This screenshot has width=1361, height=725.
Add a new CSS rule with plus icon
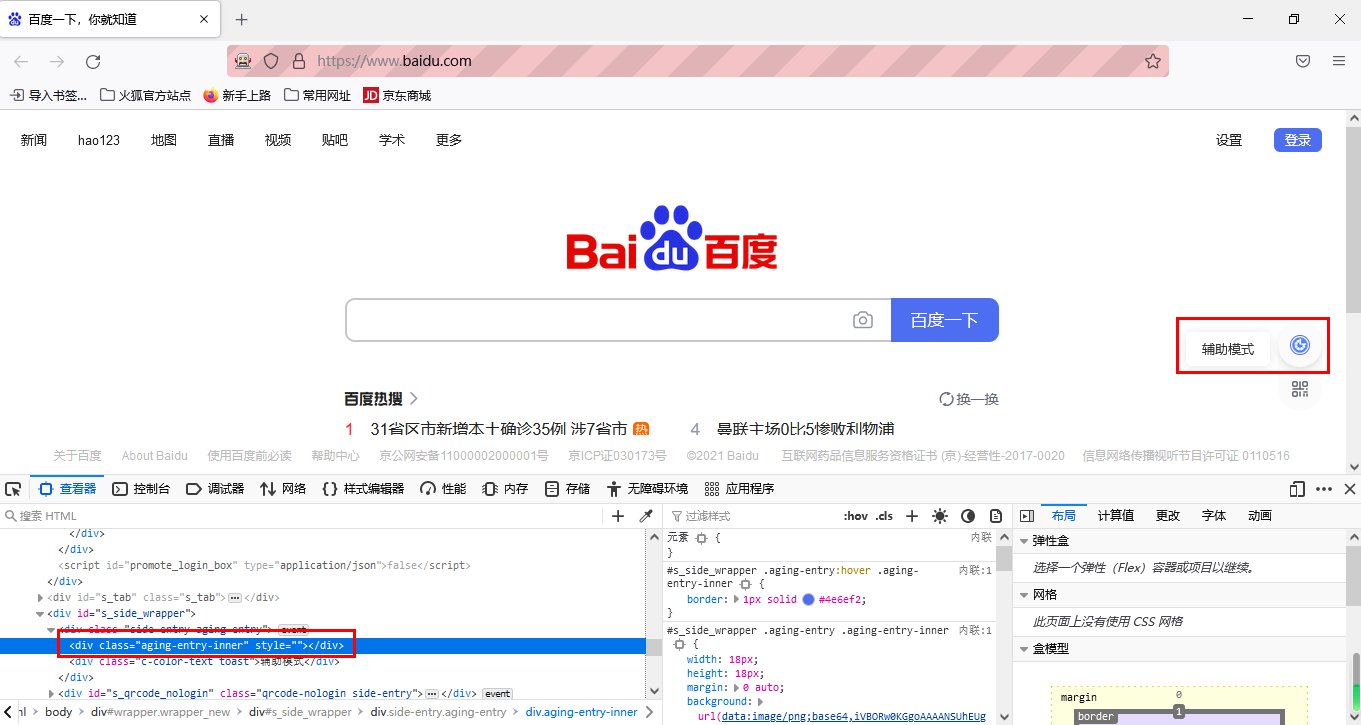(912, 516)
